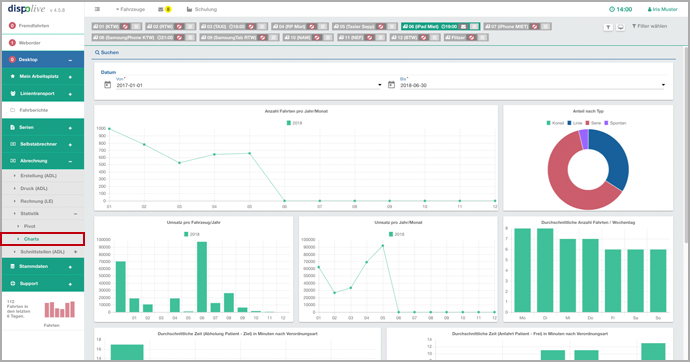Click the Von date field 2017-01-01
This screenshot has width=690, height=362.
click(248, 85)
